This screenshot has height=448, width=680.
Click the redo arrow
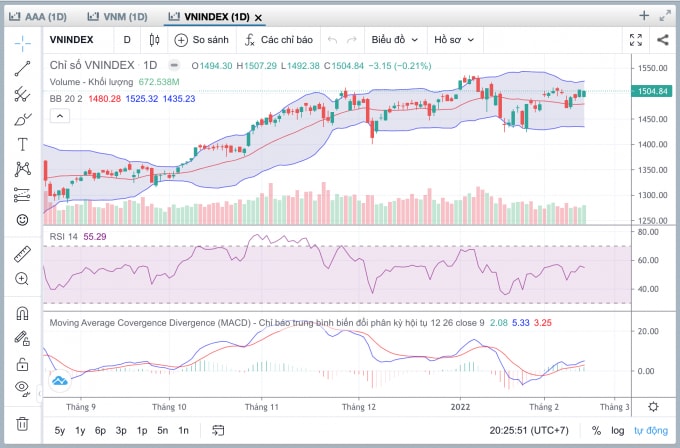pyautogui.click(x=352, y=40)
